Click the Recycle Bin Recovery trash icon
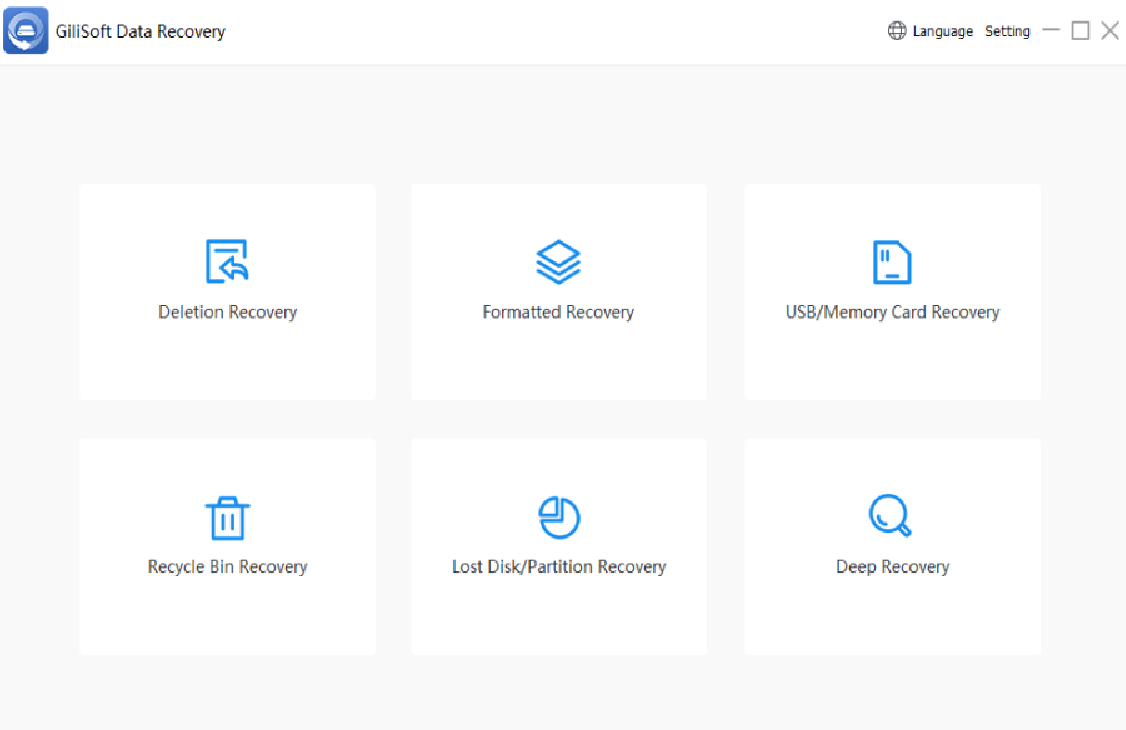Screen dimensions: 1126x730 [x=227, y=518]
